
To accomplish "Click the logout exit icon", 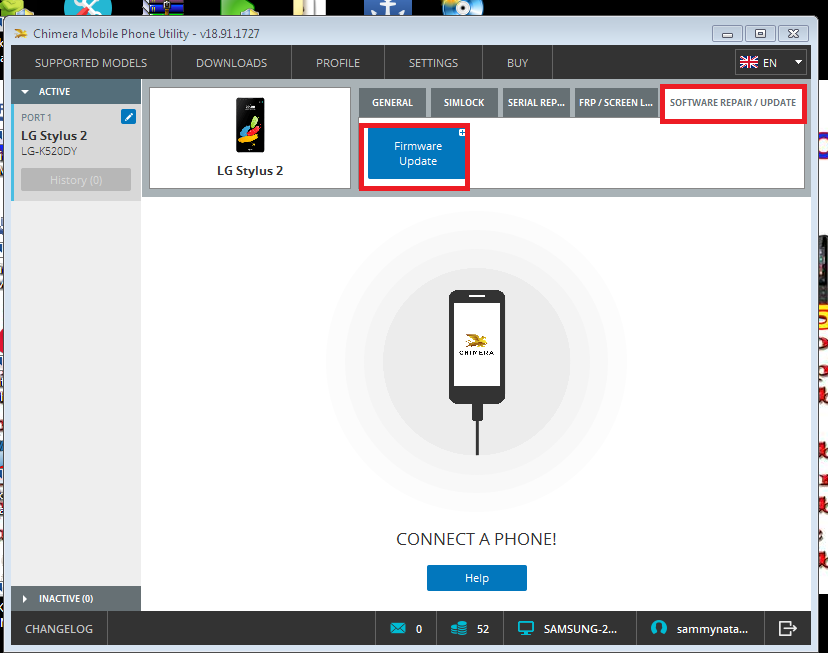I will [x=787, y=628].
